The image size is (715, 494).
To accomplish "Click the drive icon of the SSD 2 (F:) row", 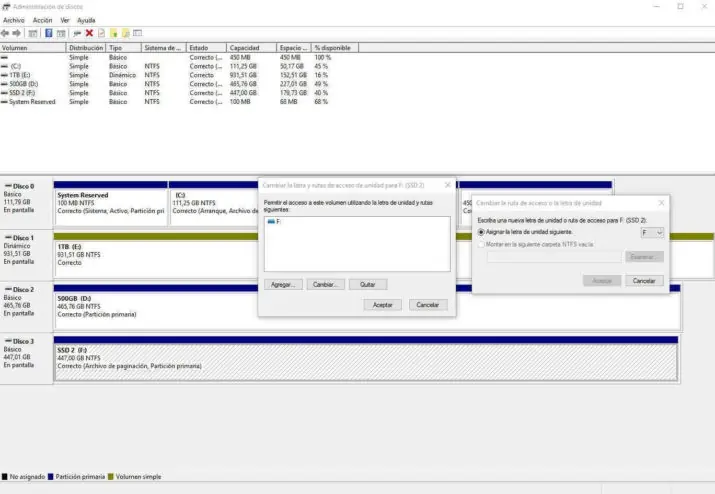I will (5, 93).
